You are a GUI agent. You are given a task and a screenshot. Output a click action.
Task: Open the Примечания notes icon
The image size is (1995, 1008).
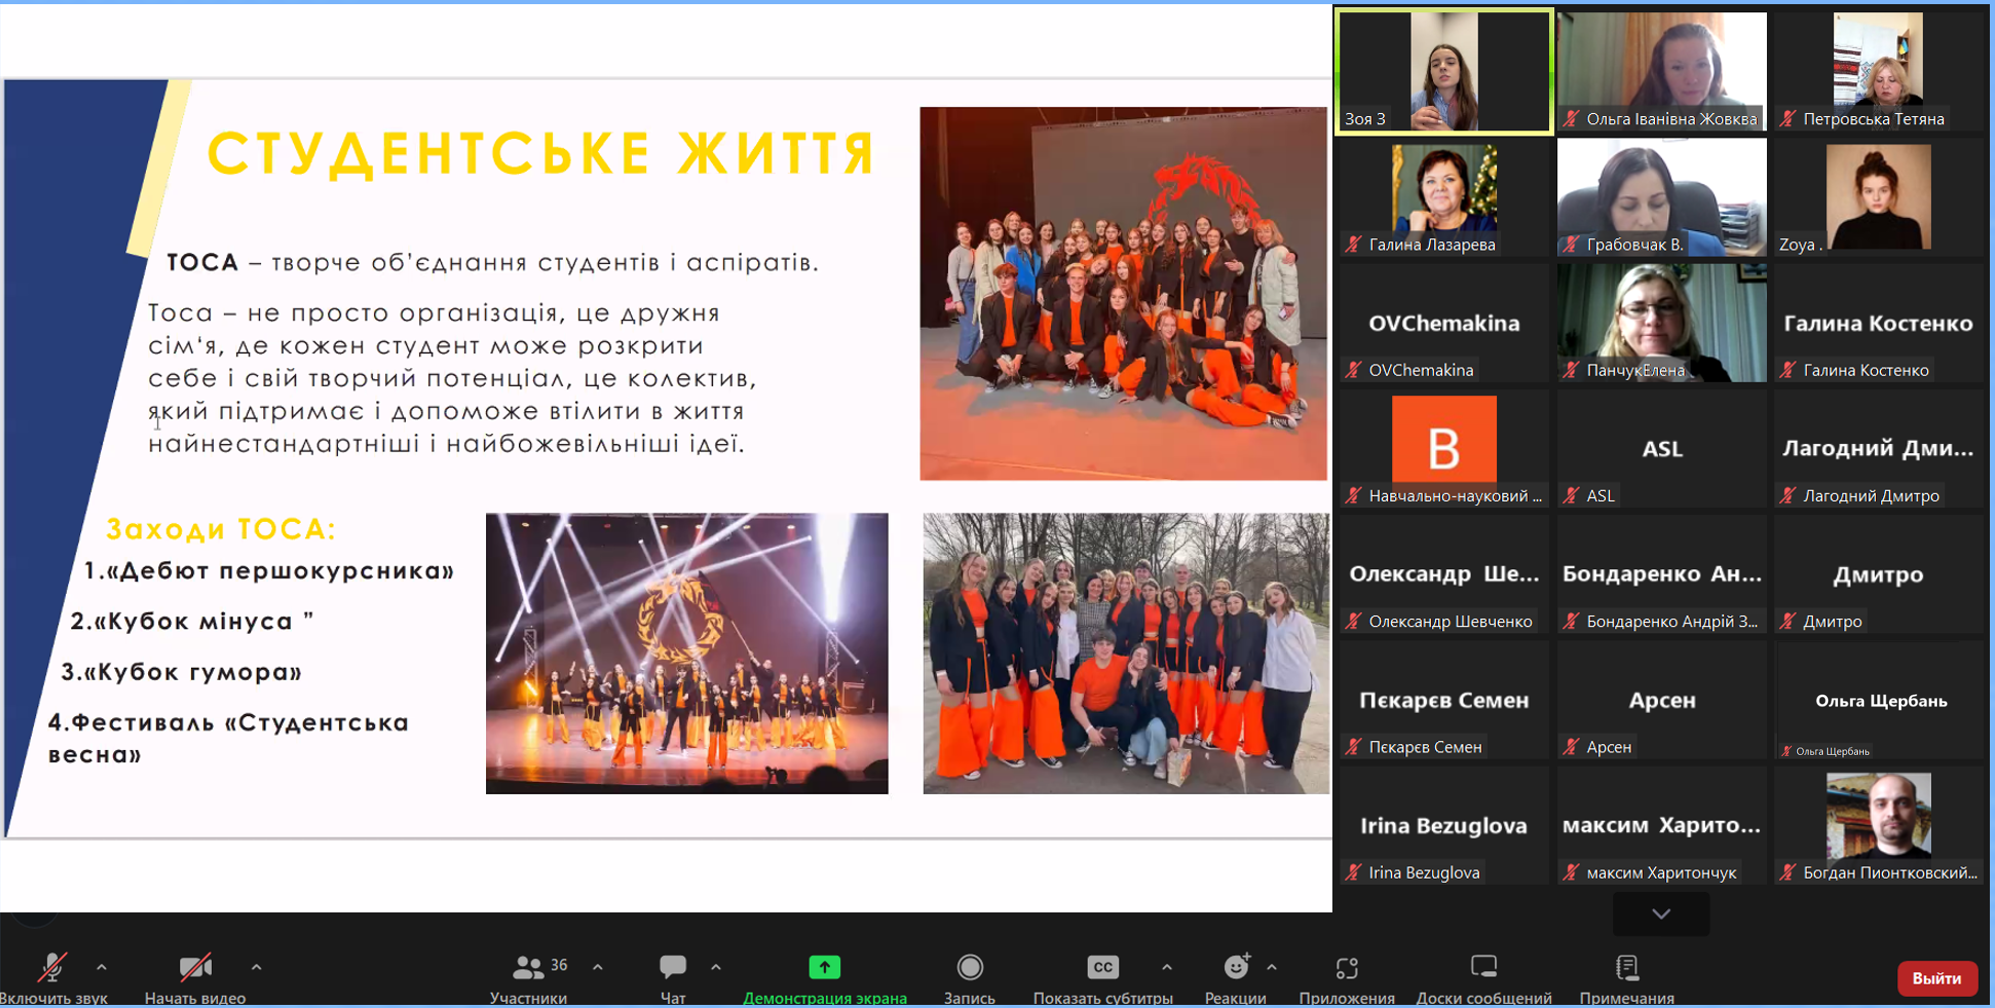(x=1626, y=968)
